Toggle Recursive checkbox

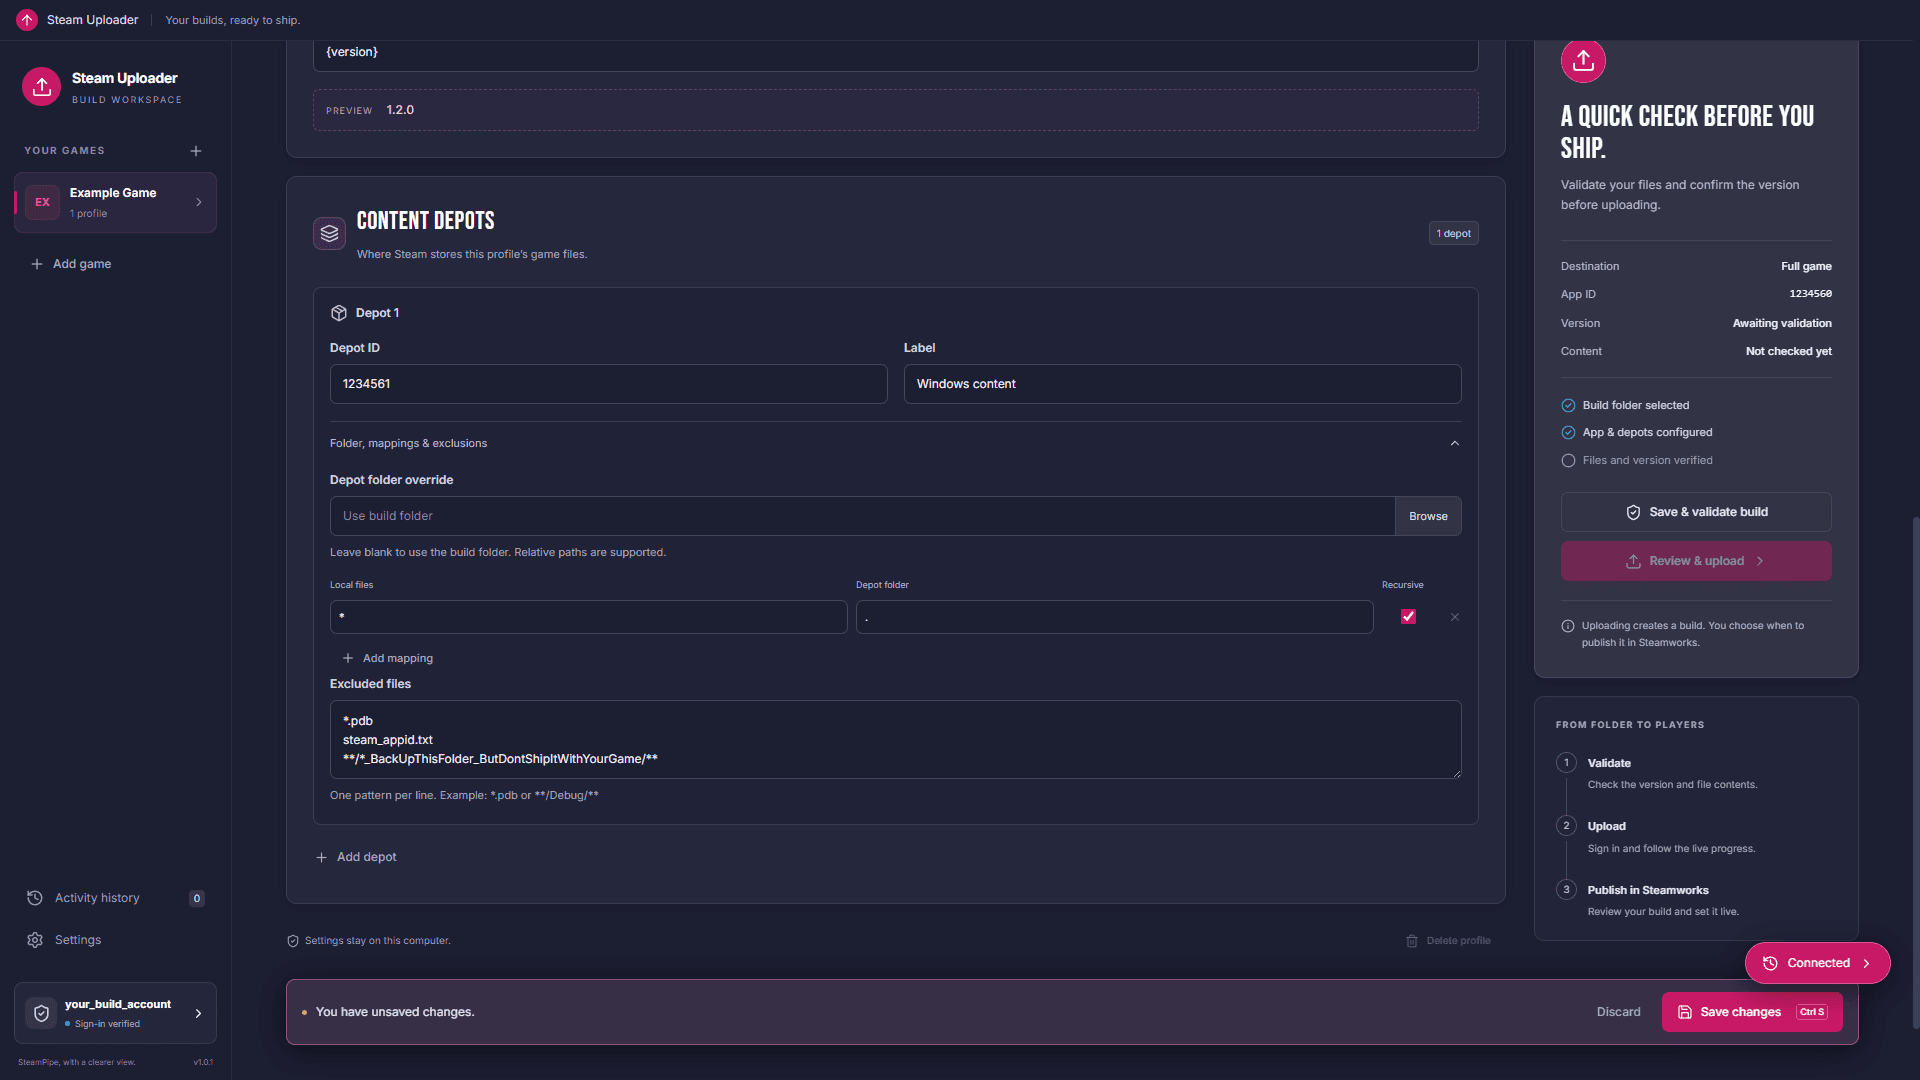pyautogui.click(x=1408, y=617)
